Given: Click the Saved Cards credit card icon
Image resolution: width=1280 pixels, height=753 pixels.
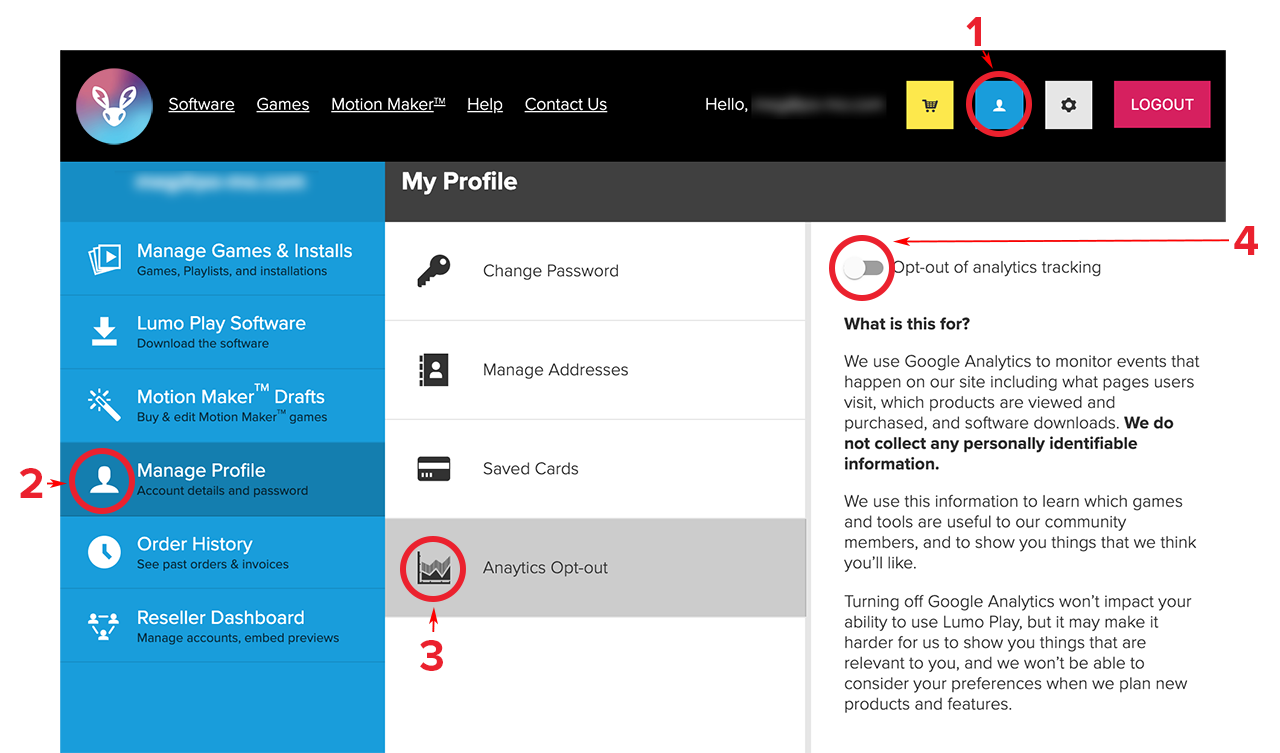Looking at the screenshot, I should (433, 468).
